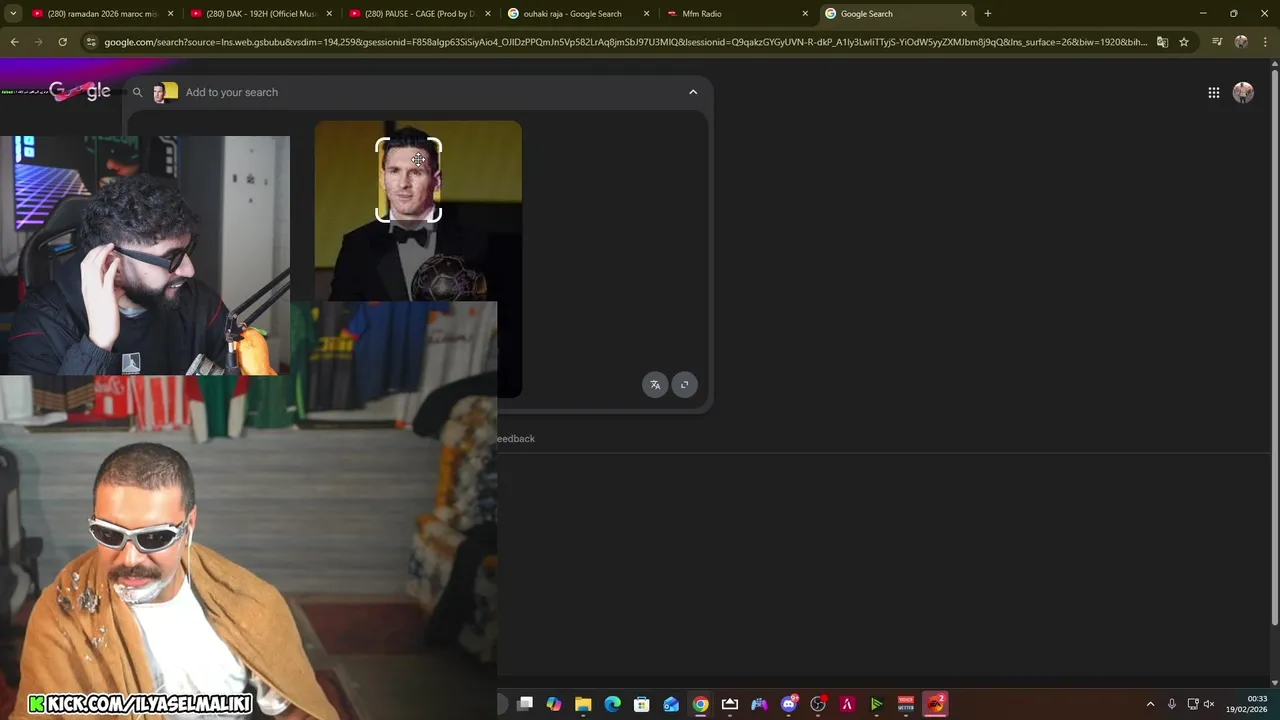Open the muted volume icon in tray
The image size is (1280, 720).
coord(1209,704)
